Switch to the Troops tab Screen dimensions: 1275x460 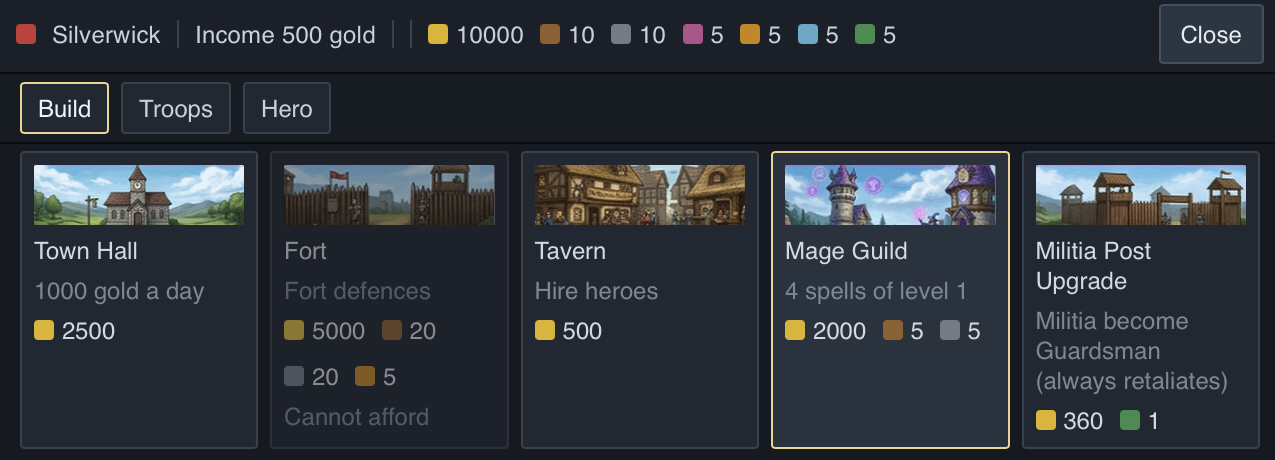[x=176, y=108]
